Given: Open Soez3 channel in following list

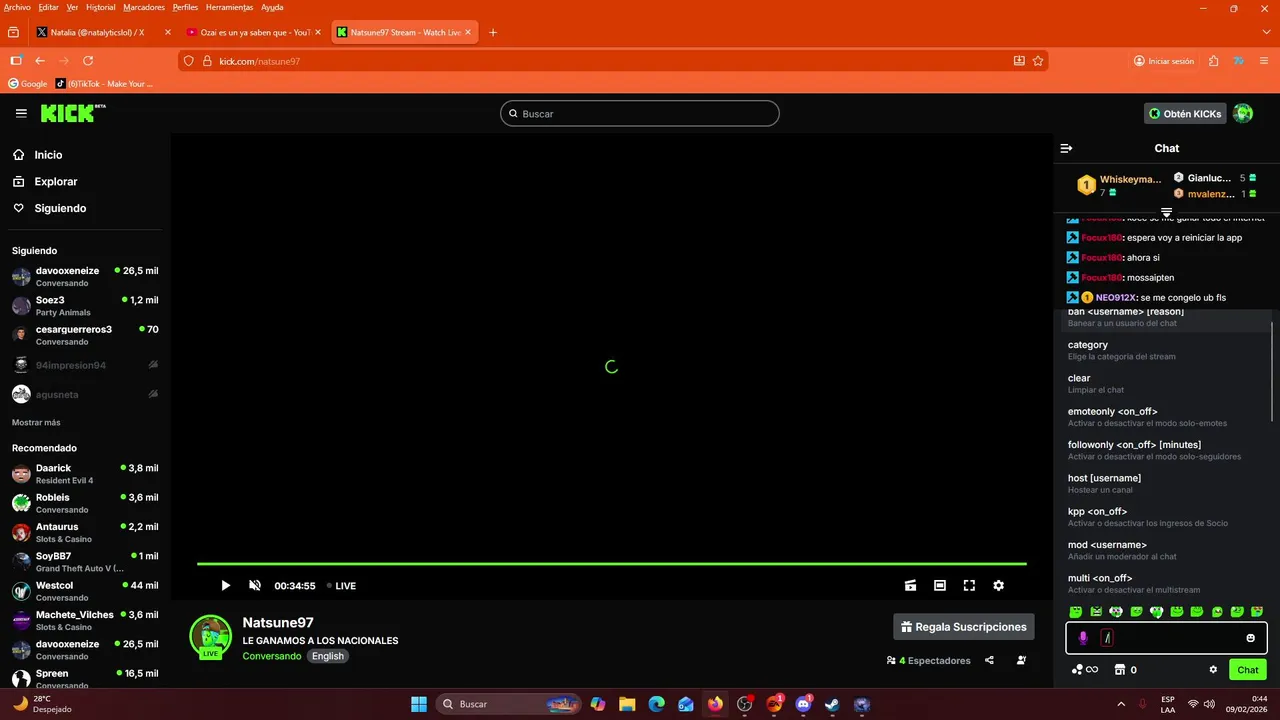Looking at the screenshot, I should coord(85,306).
